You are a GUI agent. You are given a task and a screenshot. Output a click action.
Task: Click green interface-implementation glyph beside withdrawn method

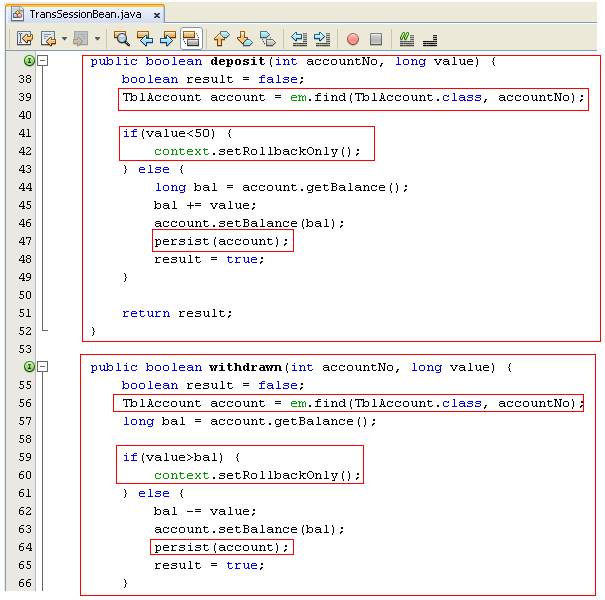point(29,366)
